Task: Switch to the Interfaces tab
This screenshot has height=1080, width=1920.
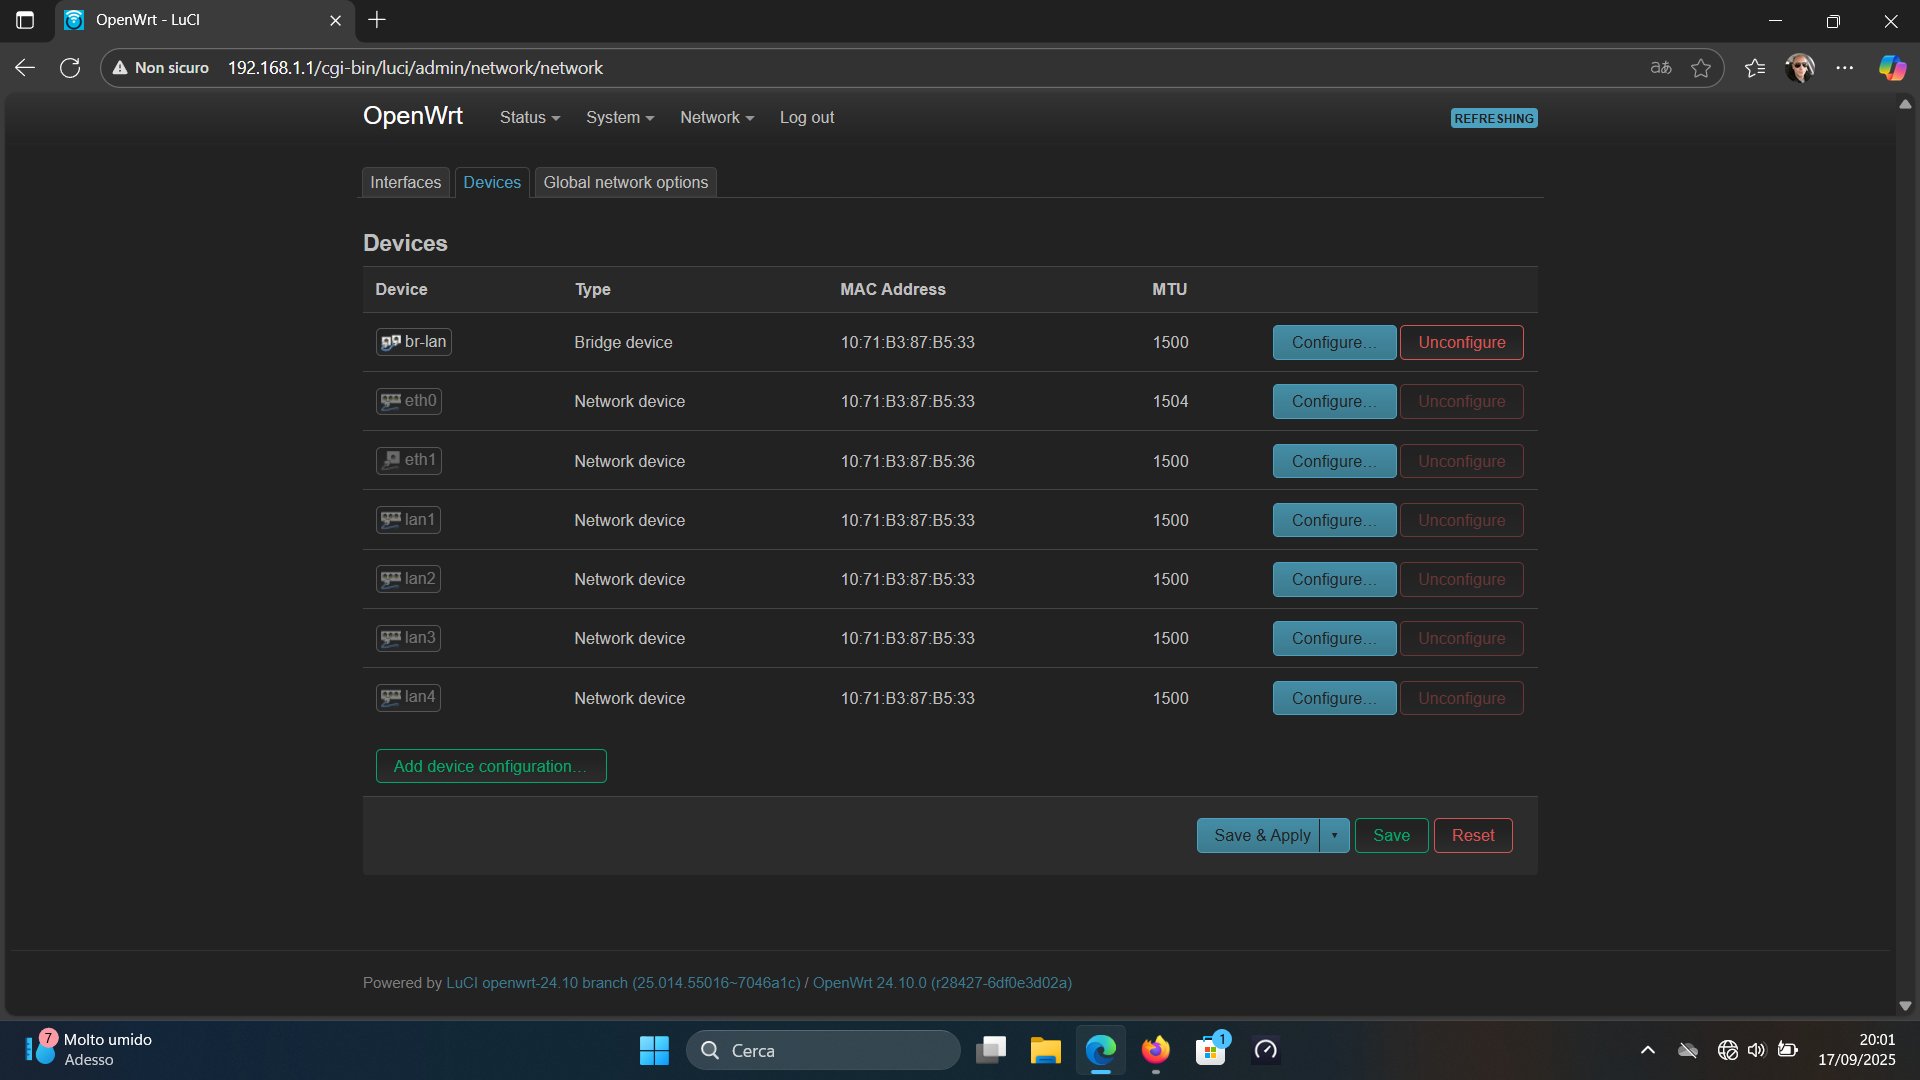Action: [405, 183]
